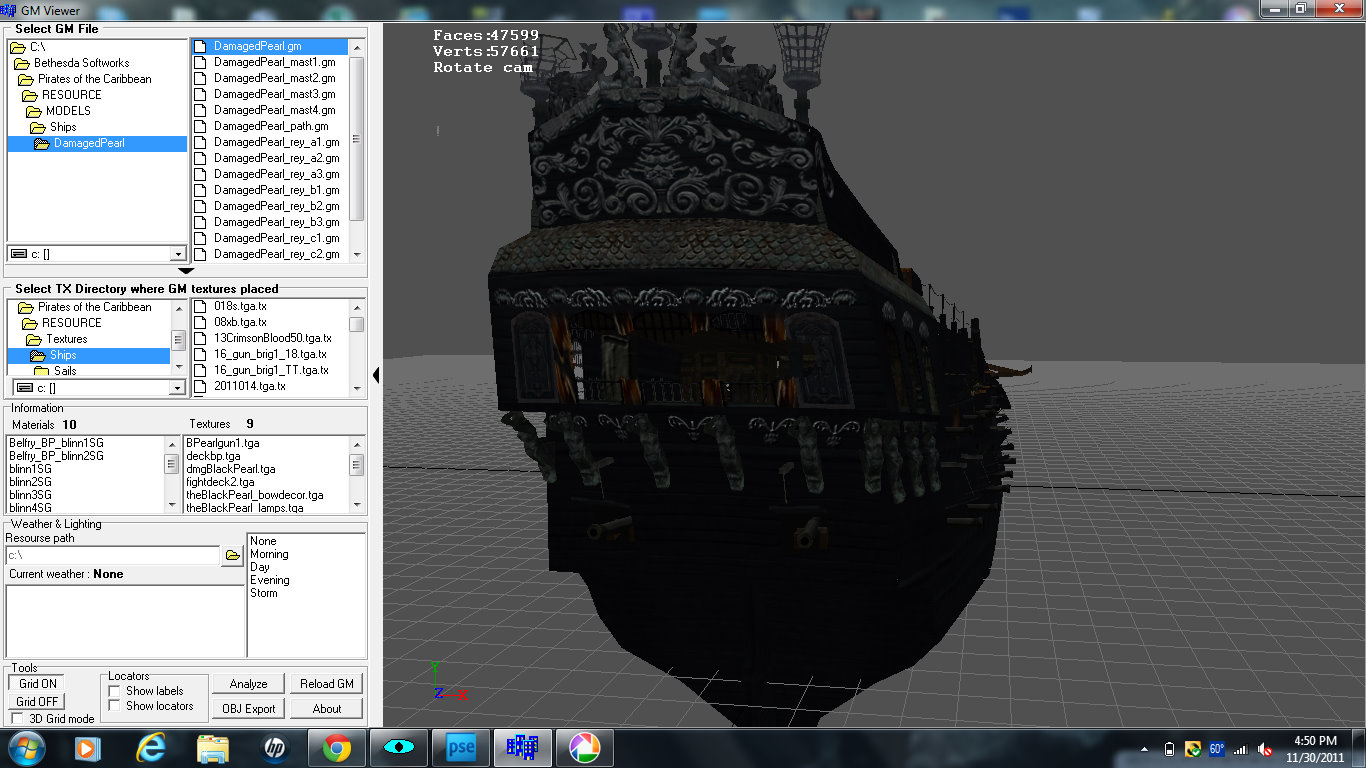Select the Belfry_BP_blinn1SG material
Viewport: 1366px width, 768px height.
point(56,443)
